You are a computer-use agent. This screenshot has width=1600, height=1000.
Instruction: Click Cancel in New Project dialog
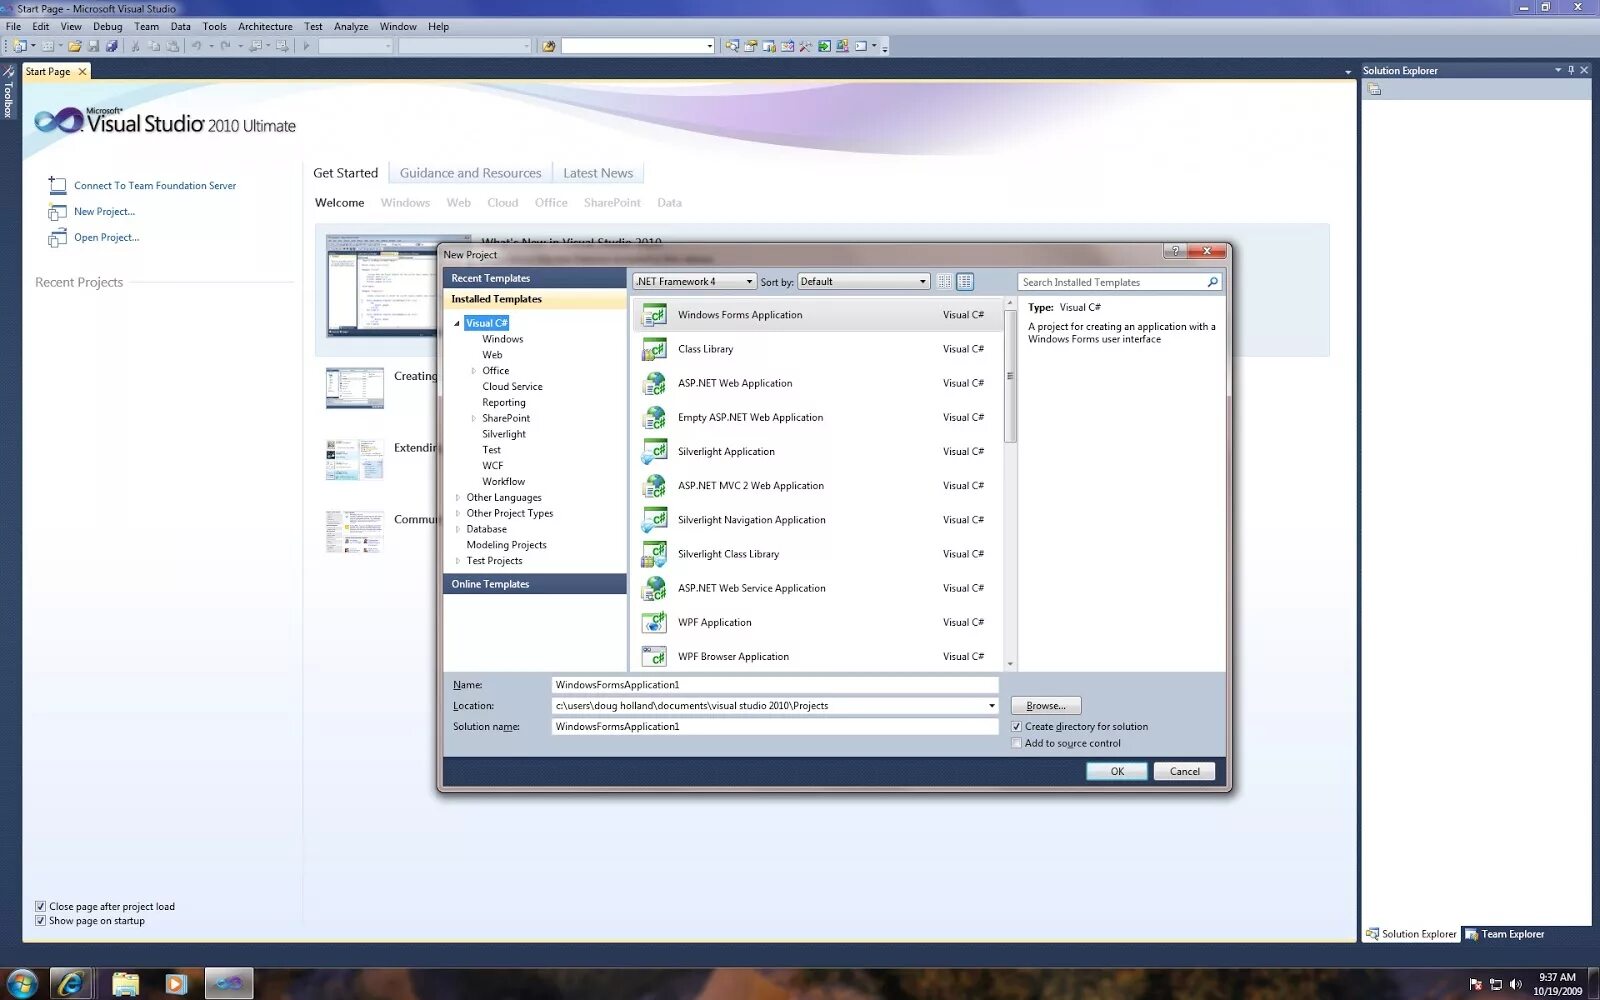(x=1185, y=771)
